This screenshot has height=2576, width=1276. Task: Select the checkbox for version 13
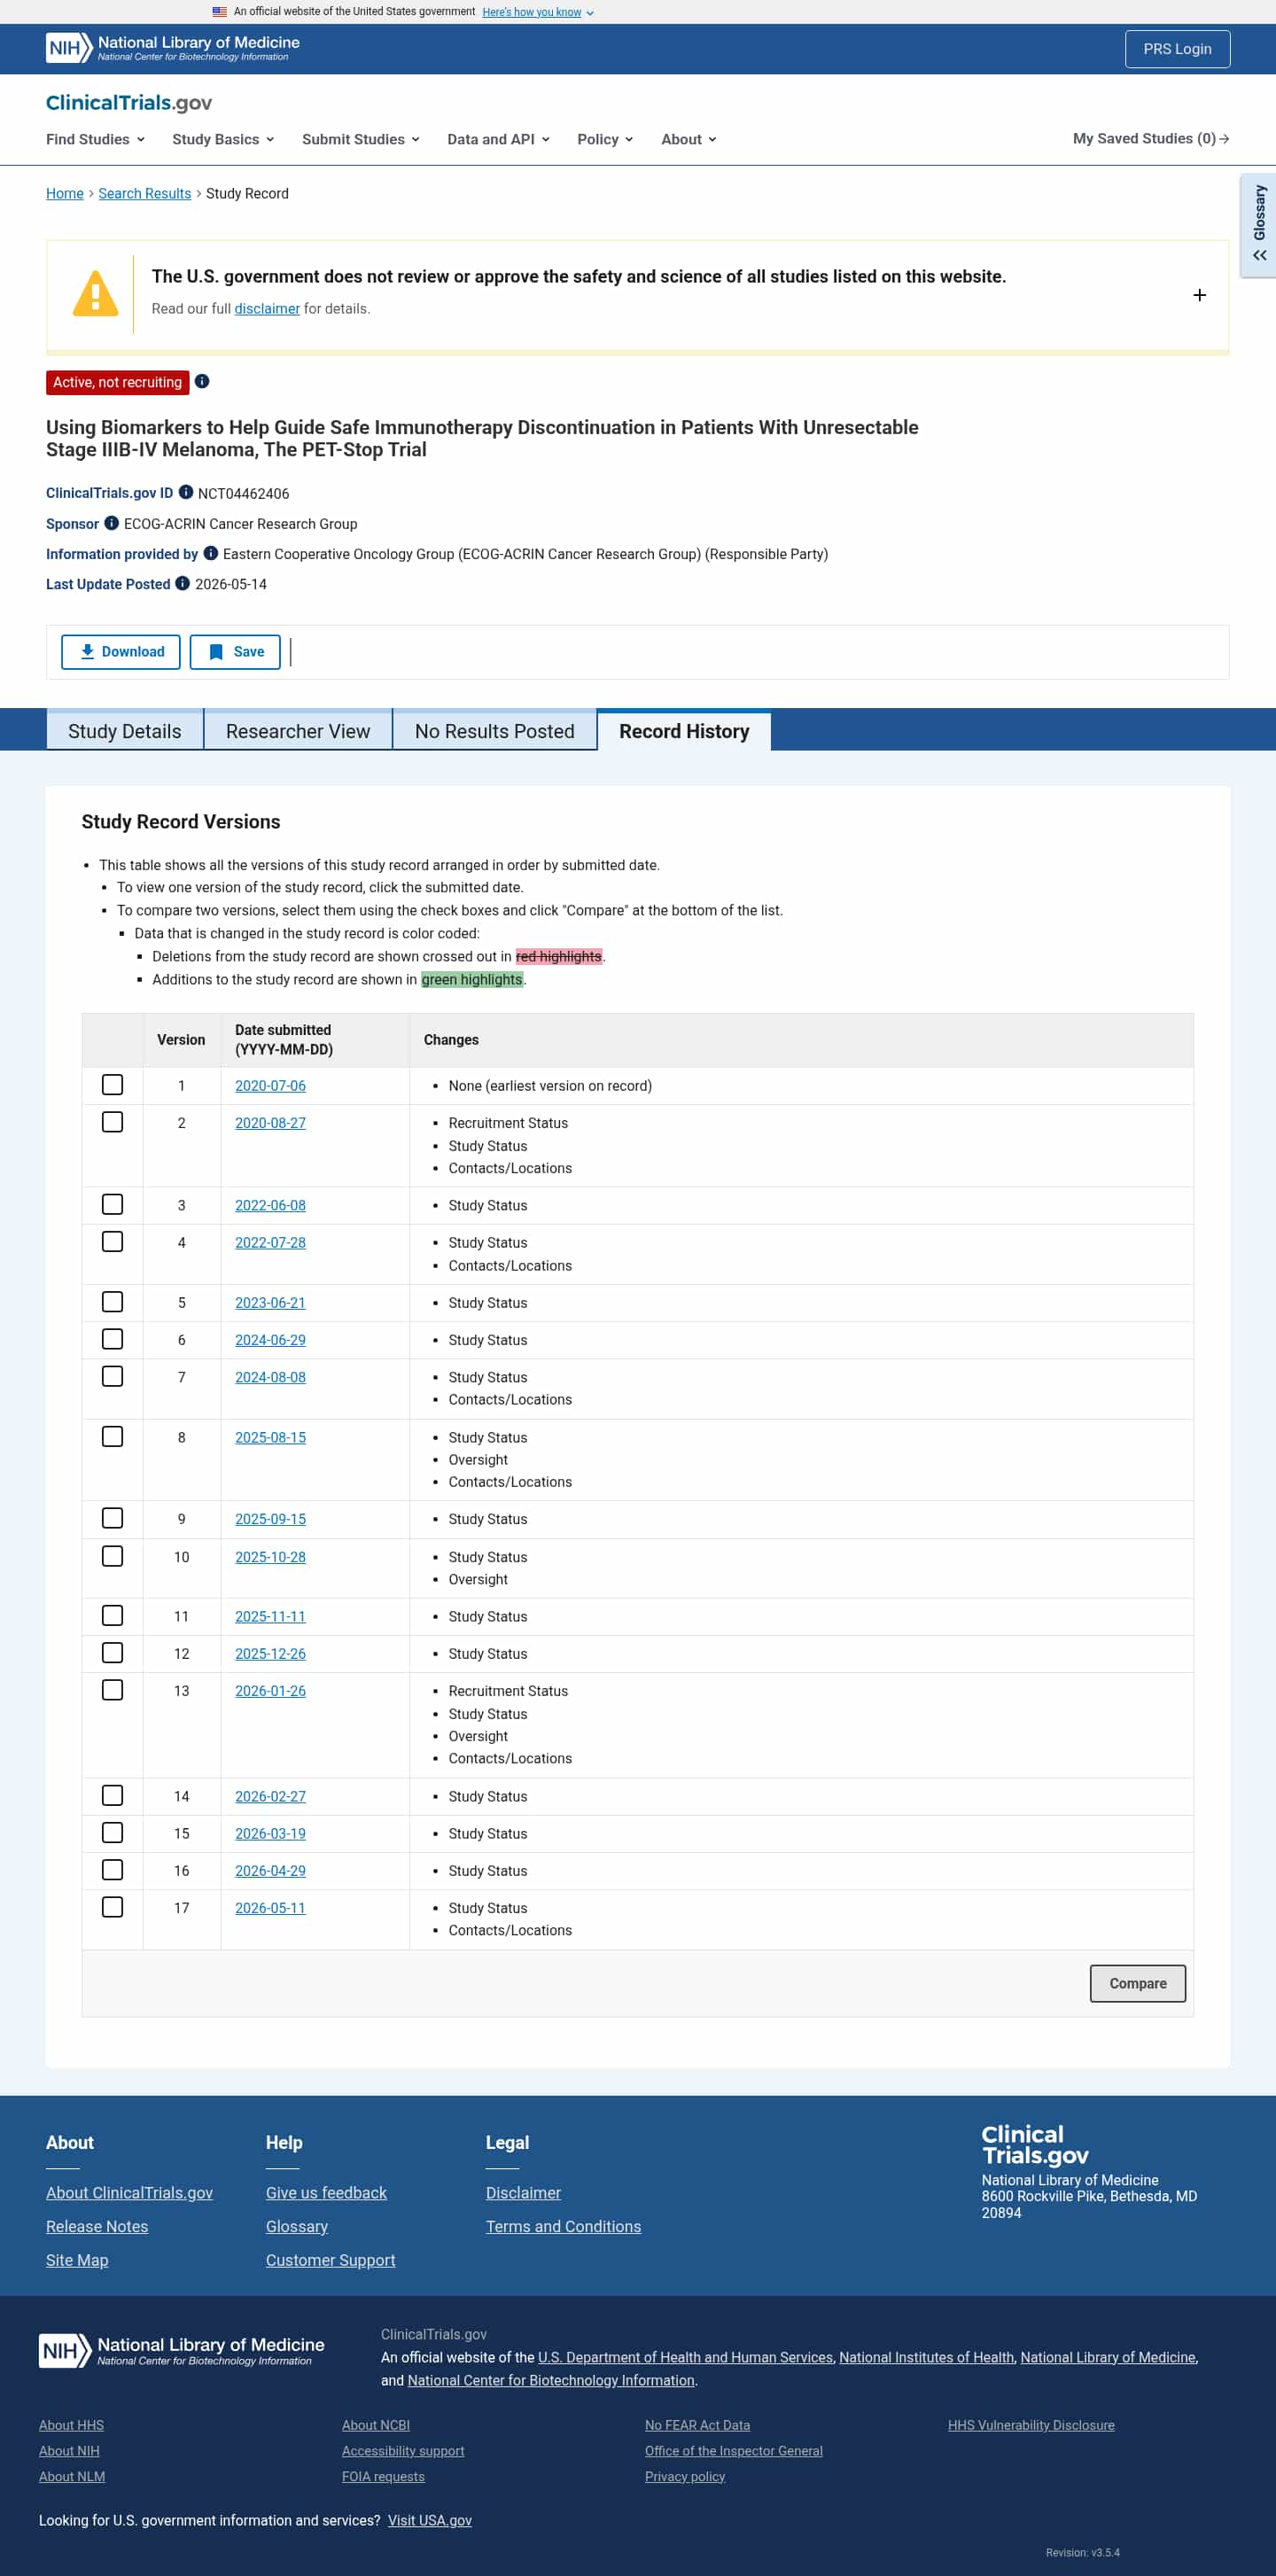click(x=113, y=1690)
